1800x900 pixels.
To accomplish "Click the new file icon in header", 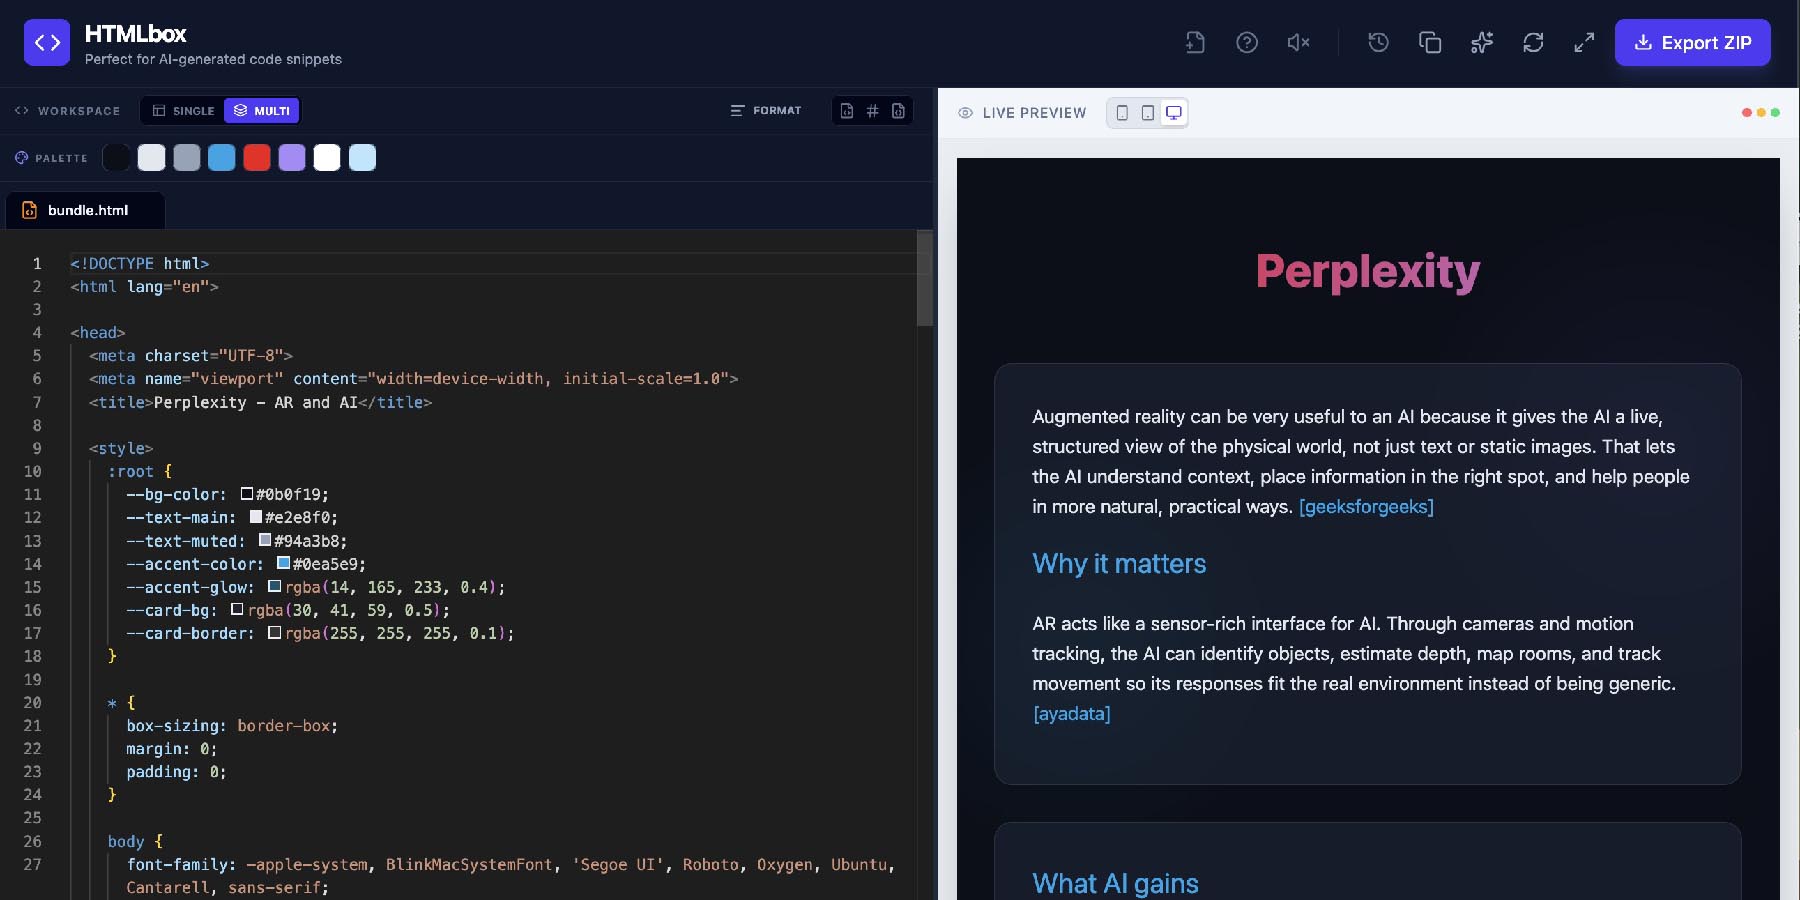I will [x=1195, y=42].
